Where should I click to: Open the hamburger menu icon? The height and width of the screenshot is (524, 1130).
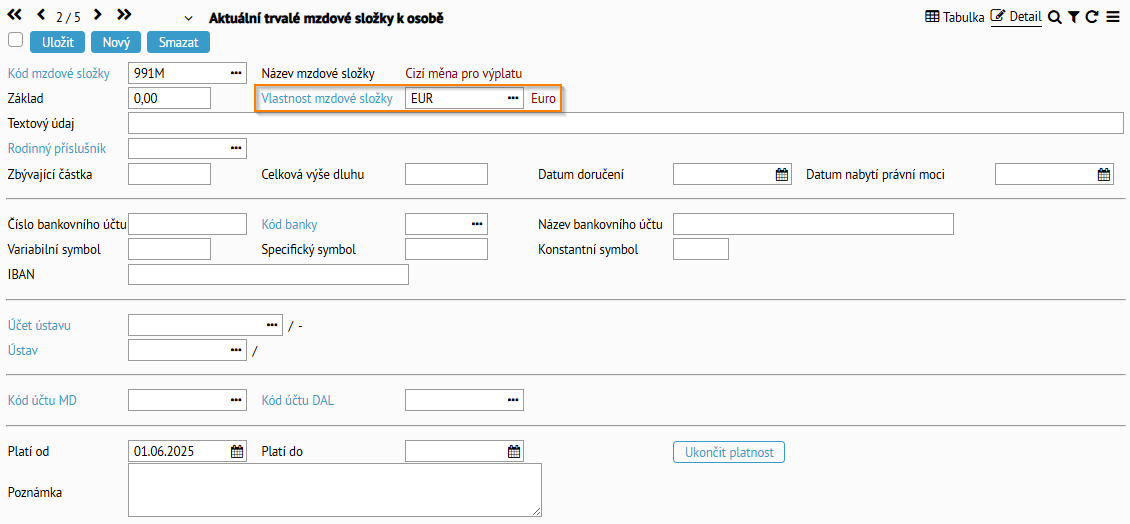(x=1113, y=17)
